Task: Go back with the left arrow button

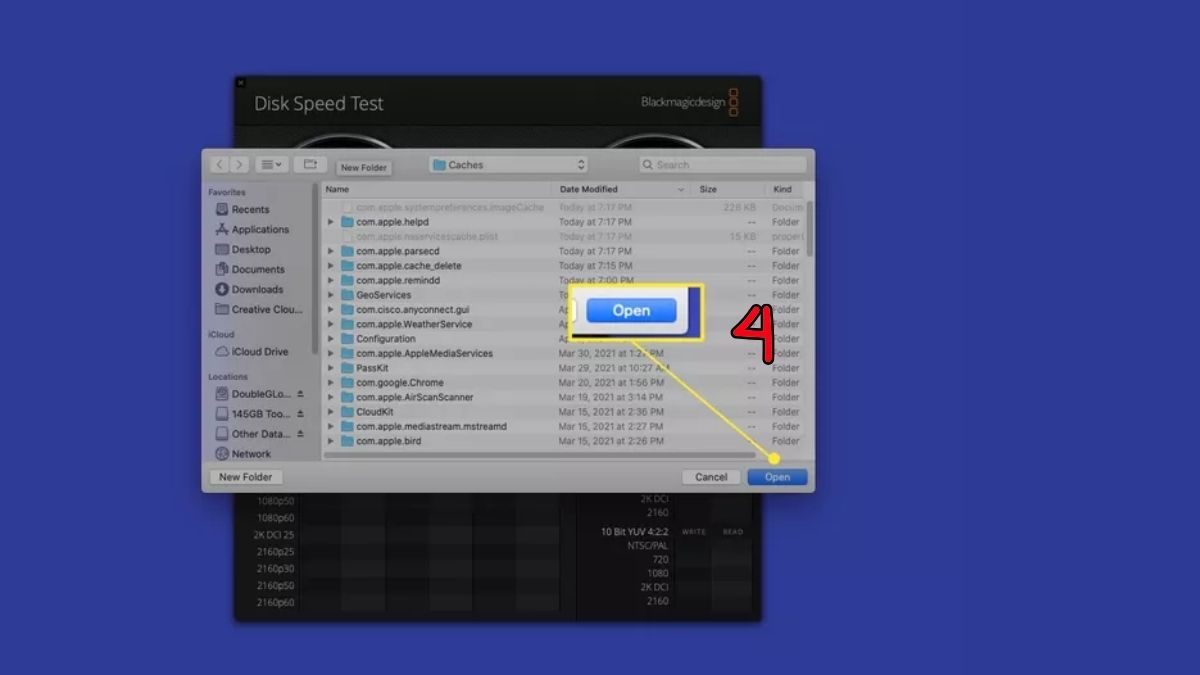Action: (219, 164)
